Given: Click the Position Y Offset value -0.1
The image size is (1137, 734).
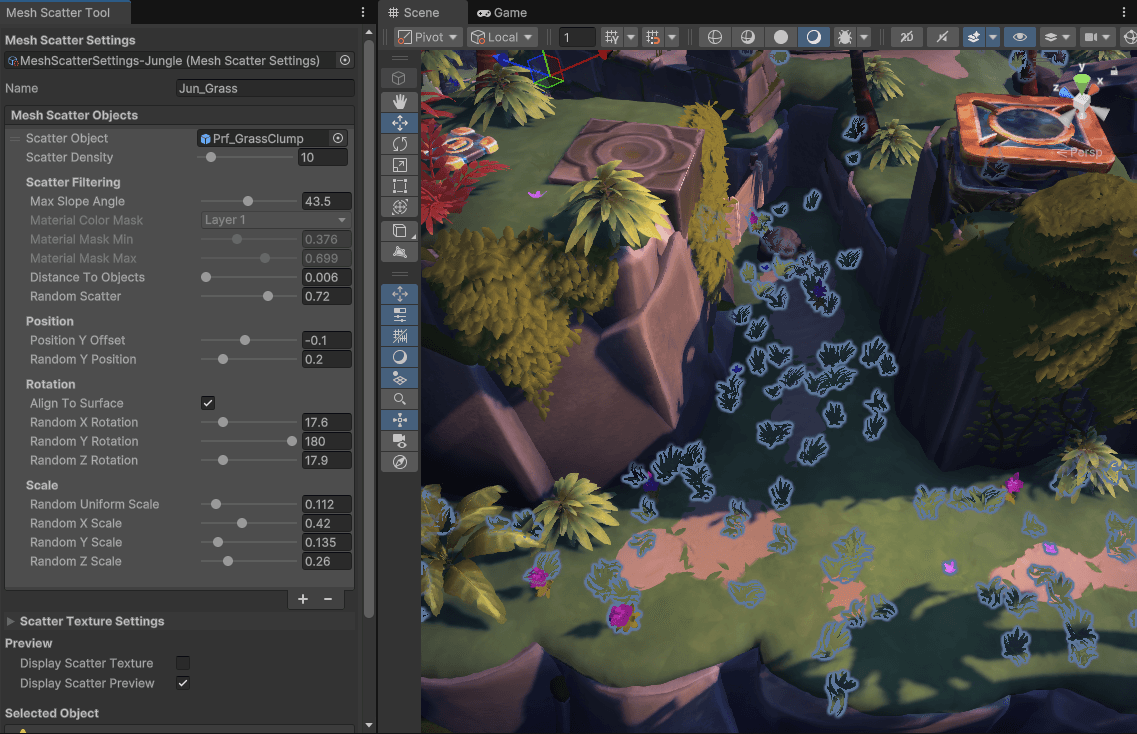Looking at the screenshot, I should coord(326,340).
